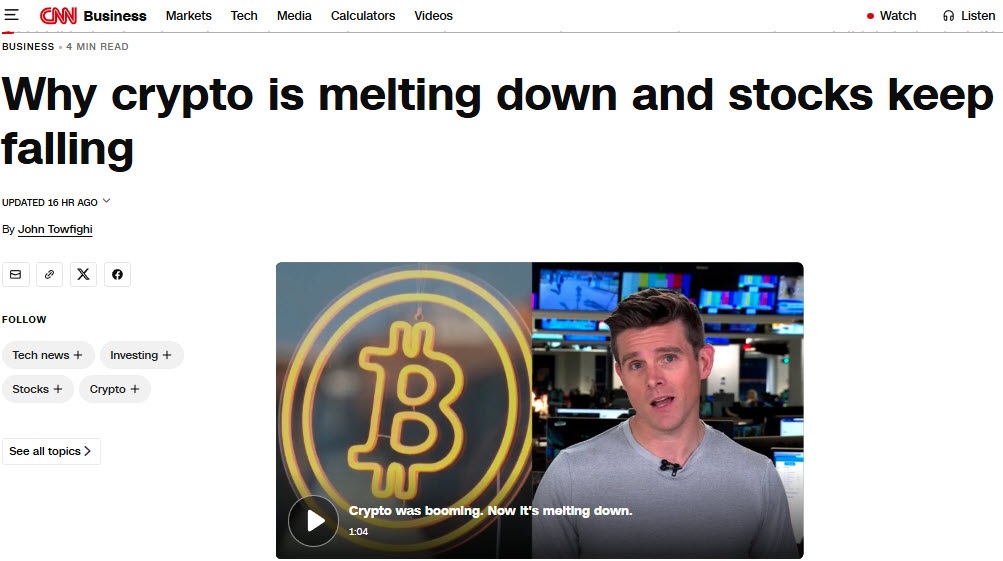This screenshot has height=561, width=1003.
Task: Follow the Investing topic
Action: [141, 355]
